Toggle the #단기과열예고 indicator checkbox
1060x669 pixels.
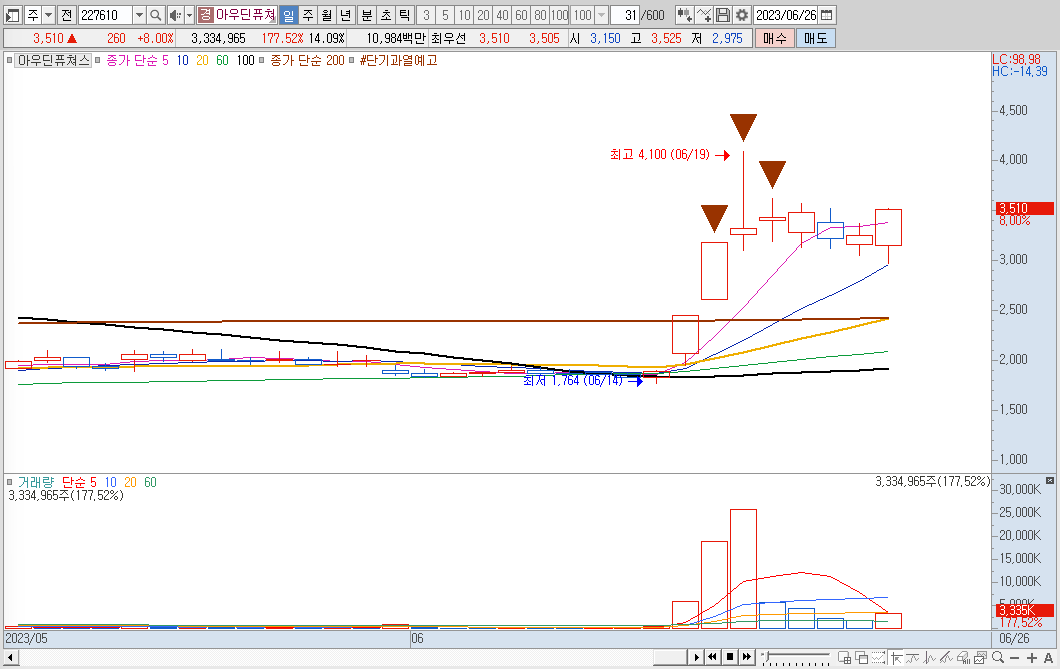(352, 60)
